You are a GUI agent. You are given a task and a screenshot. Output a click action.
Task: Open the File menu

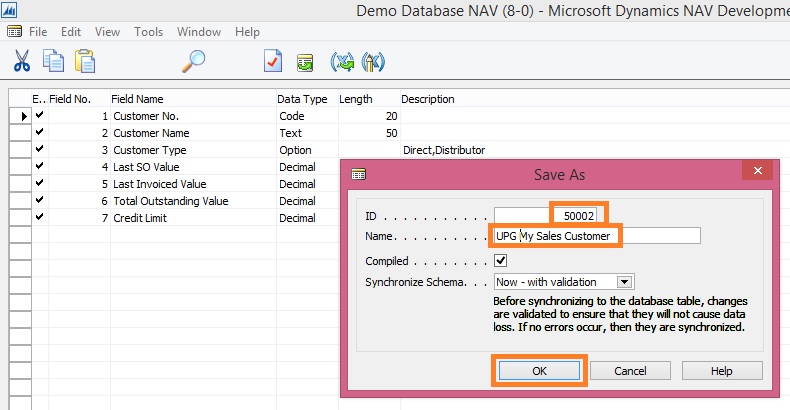(x=38, y=32)
